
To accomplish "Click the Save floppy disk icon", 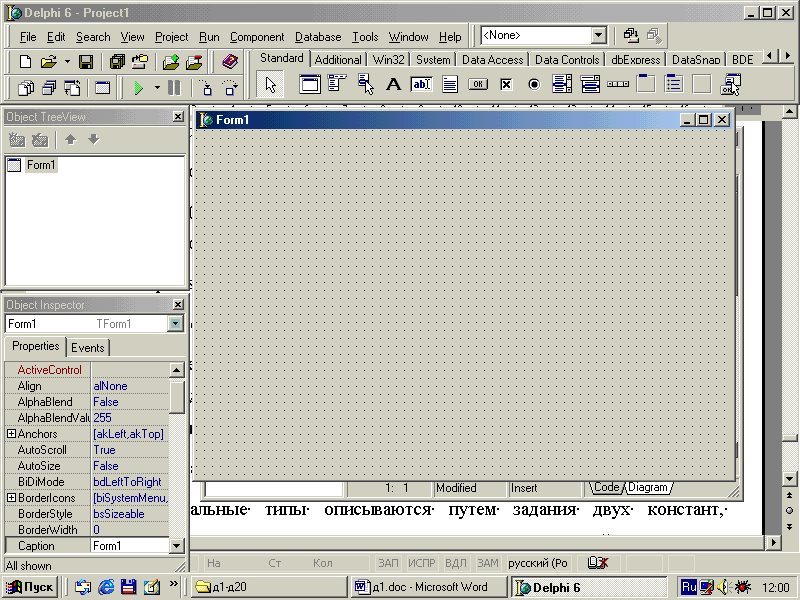I will [86, 62].
